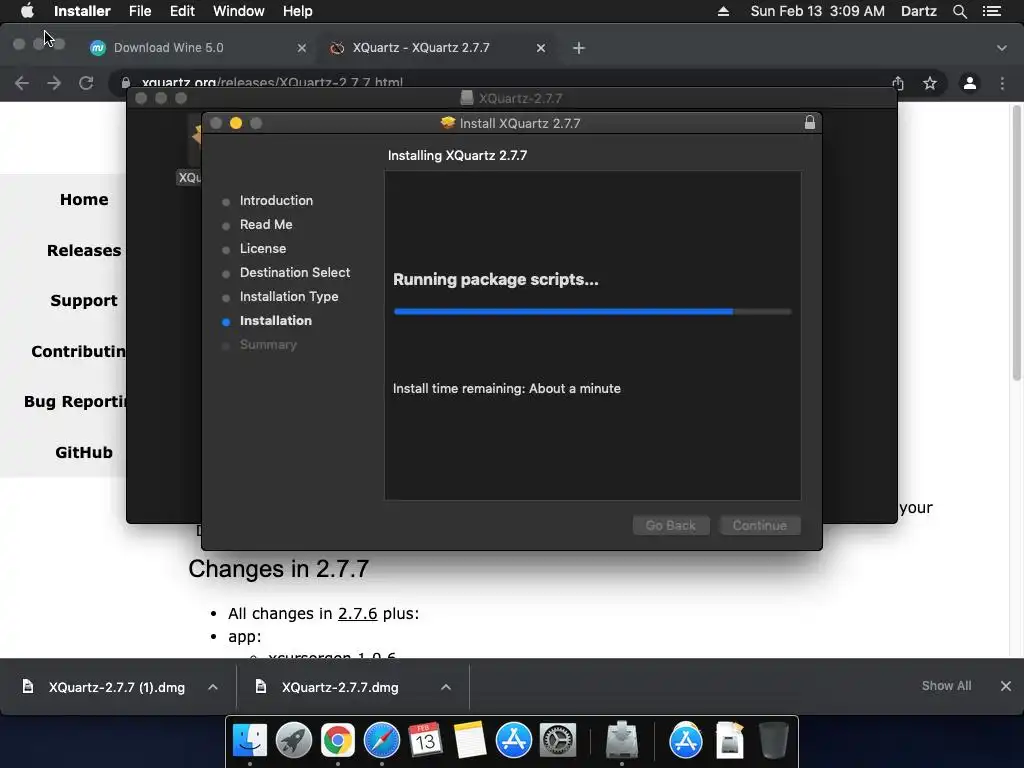The height and width of the screenshot is (768, 1024).
Task: Reload the XQuartz page
Action: (x=86, y=83)
